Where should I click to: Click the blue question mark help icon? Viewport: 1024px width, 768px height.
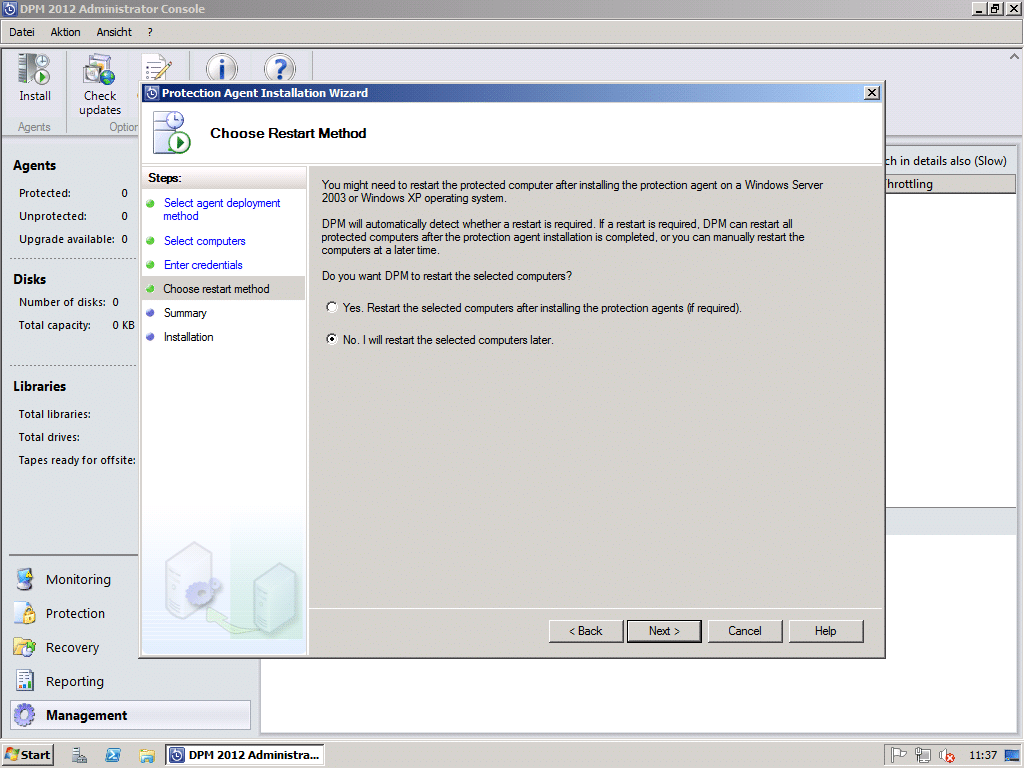[280, 68]
